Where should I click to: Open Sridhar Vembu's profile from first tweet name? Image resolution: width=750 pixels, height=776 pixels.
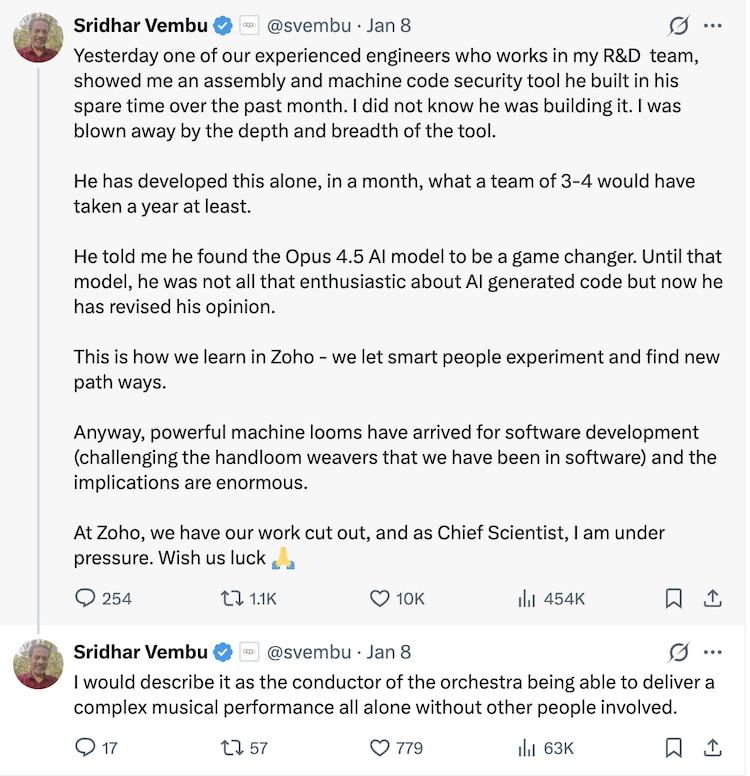[140, 25]
